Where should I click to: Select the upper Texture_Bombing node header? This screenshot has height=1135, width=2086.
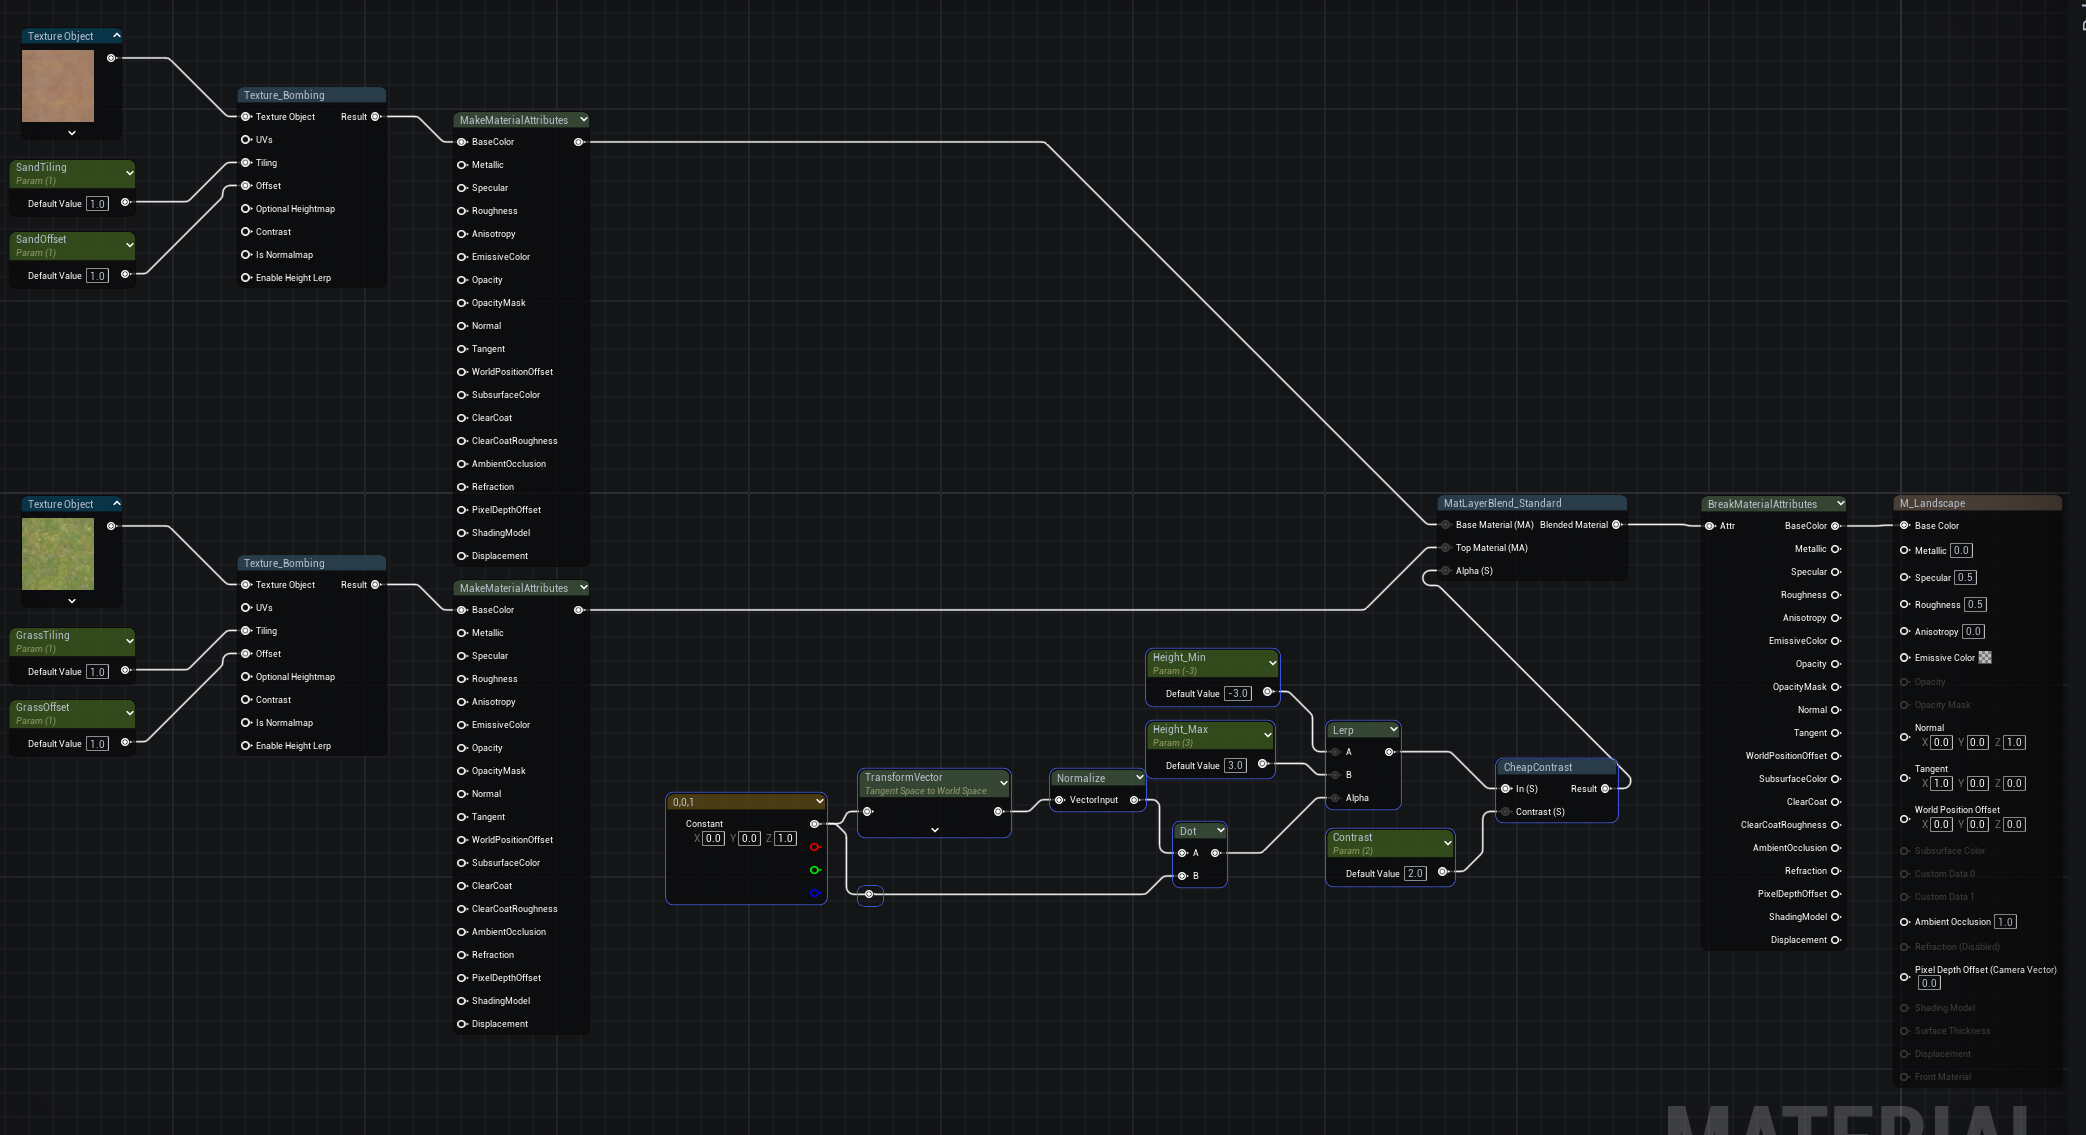(284, 96)
